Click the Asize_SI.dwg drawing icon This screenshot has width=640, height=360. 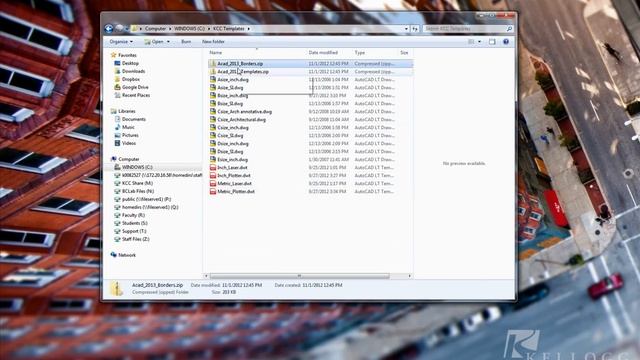click(213, 87)
